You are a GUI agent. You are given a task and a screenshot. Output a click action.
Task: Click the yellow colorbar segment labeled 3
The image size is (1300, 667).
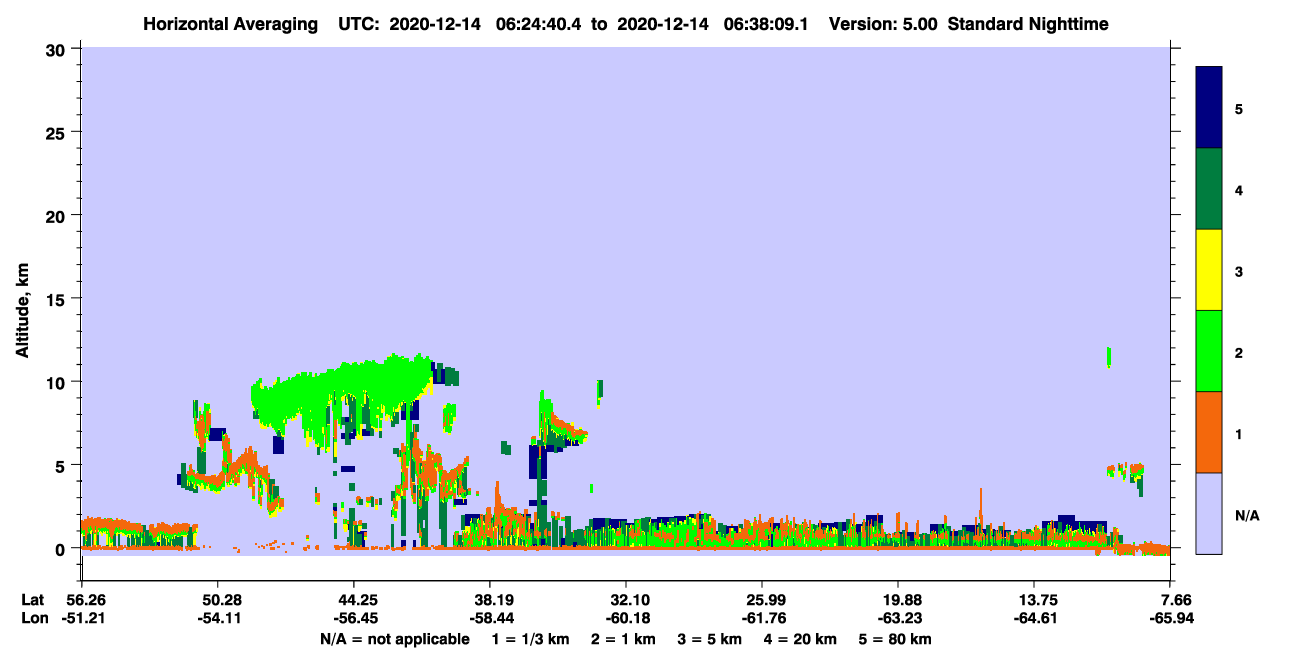1209,270
